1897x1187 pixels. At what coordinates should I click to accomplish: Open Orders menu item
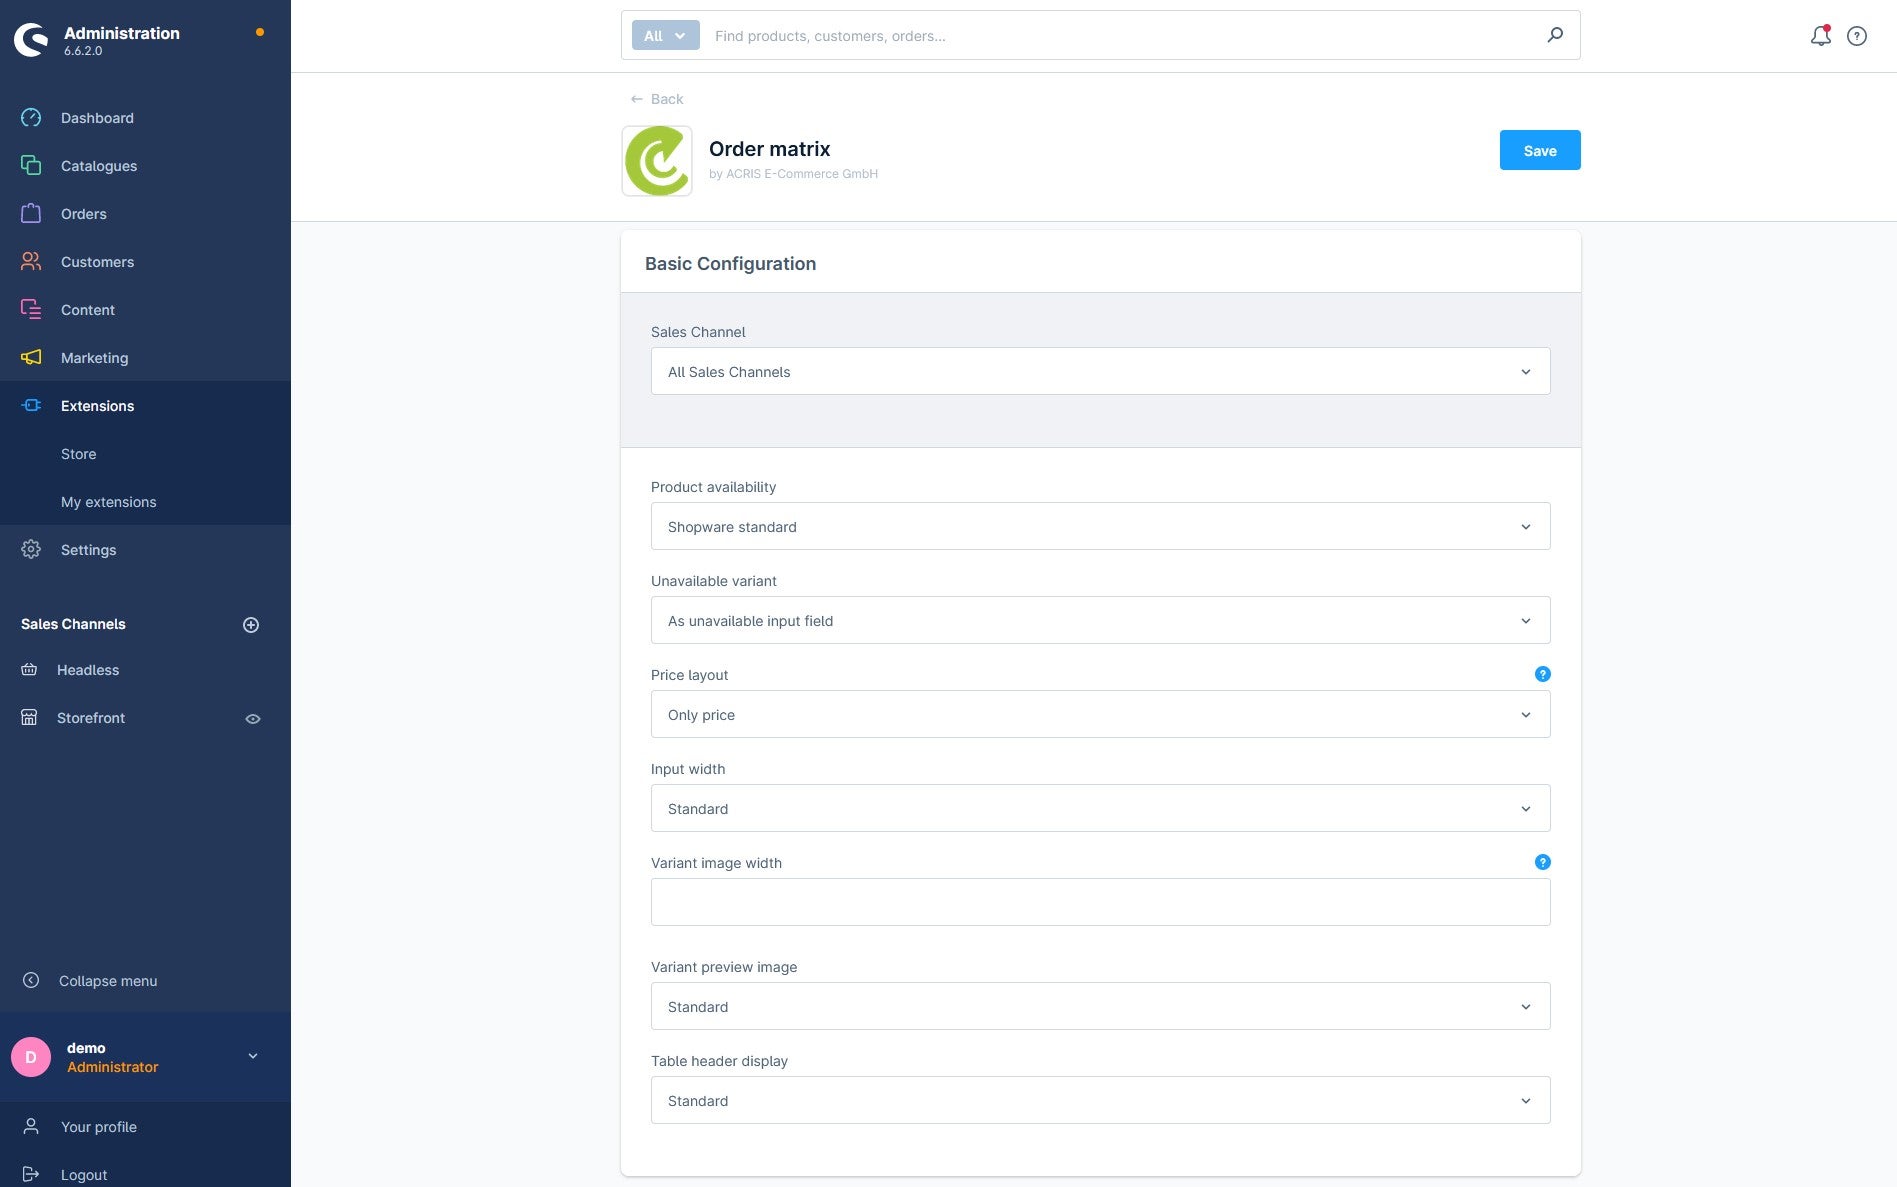click(x=145, y=214)
